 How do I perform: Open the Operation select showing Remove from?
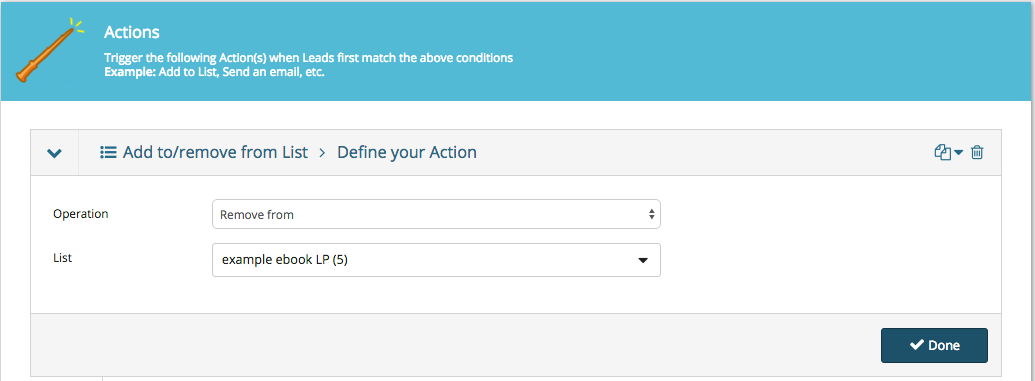(436, 214)
